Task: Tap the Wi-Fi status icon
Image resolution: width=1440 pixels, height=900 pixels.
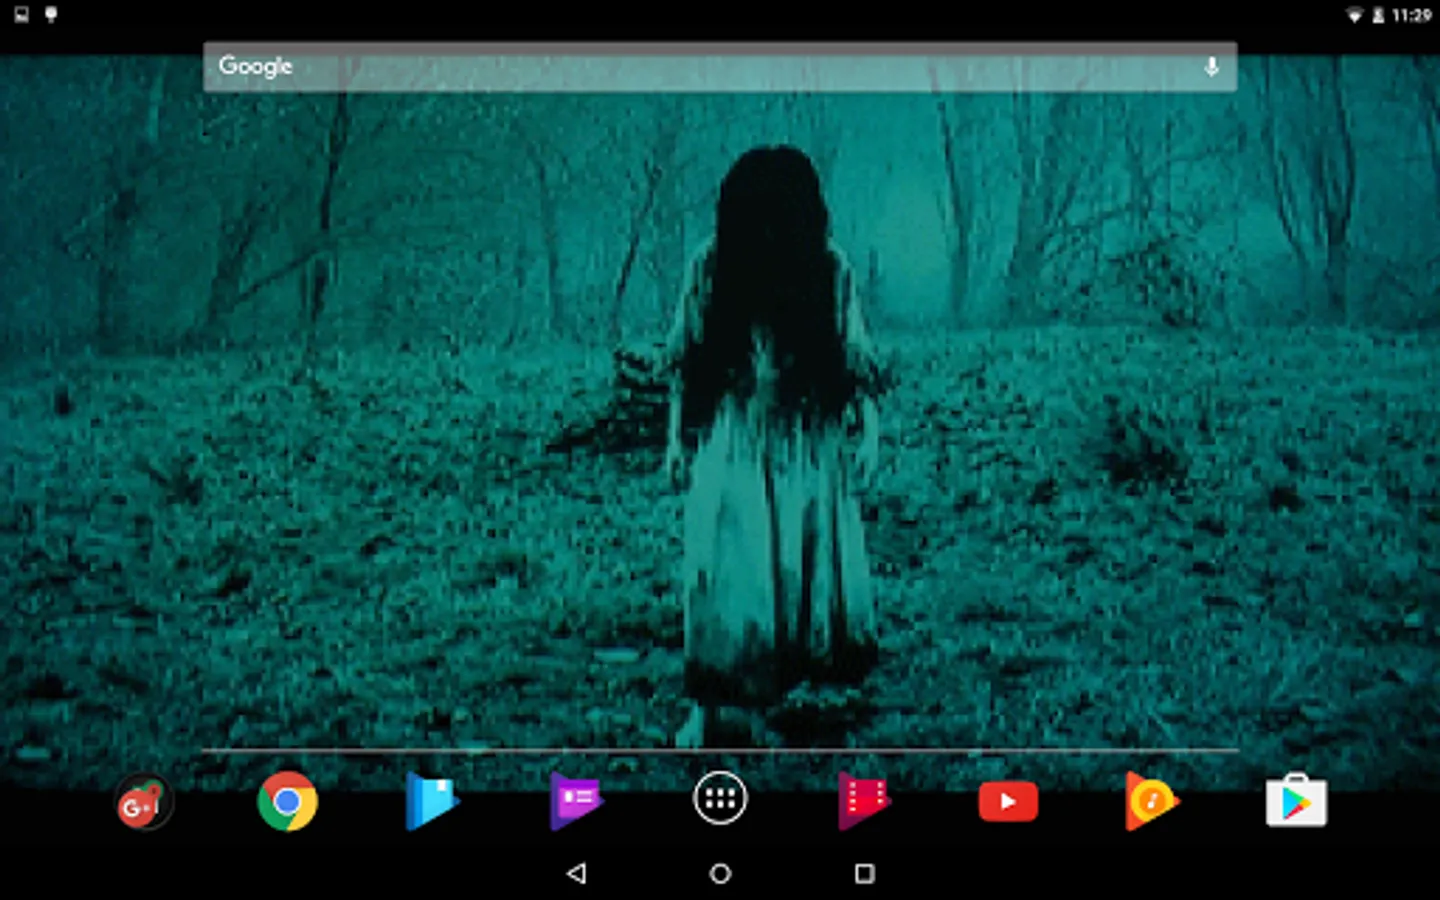Action: pyautogui.click(x=1355, y=15)
